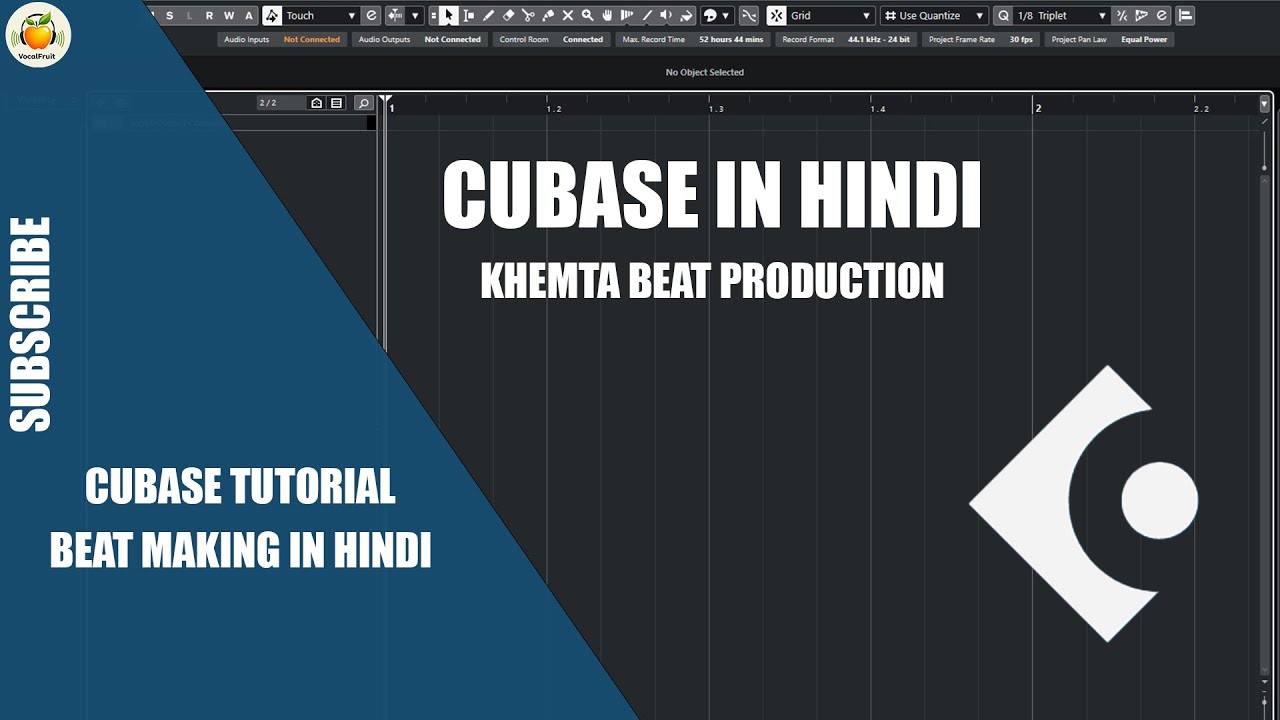Toggle the global Listen L button

click(189, 15)
